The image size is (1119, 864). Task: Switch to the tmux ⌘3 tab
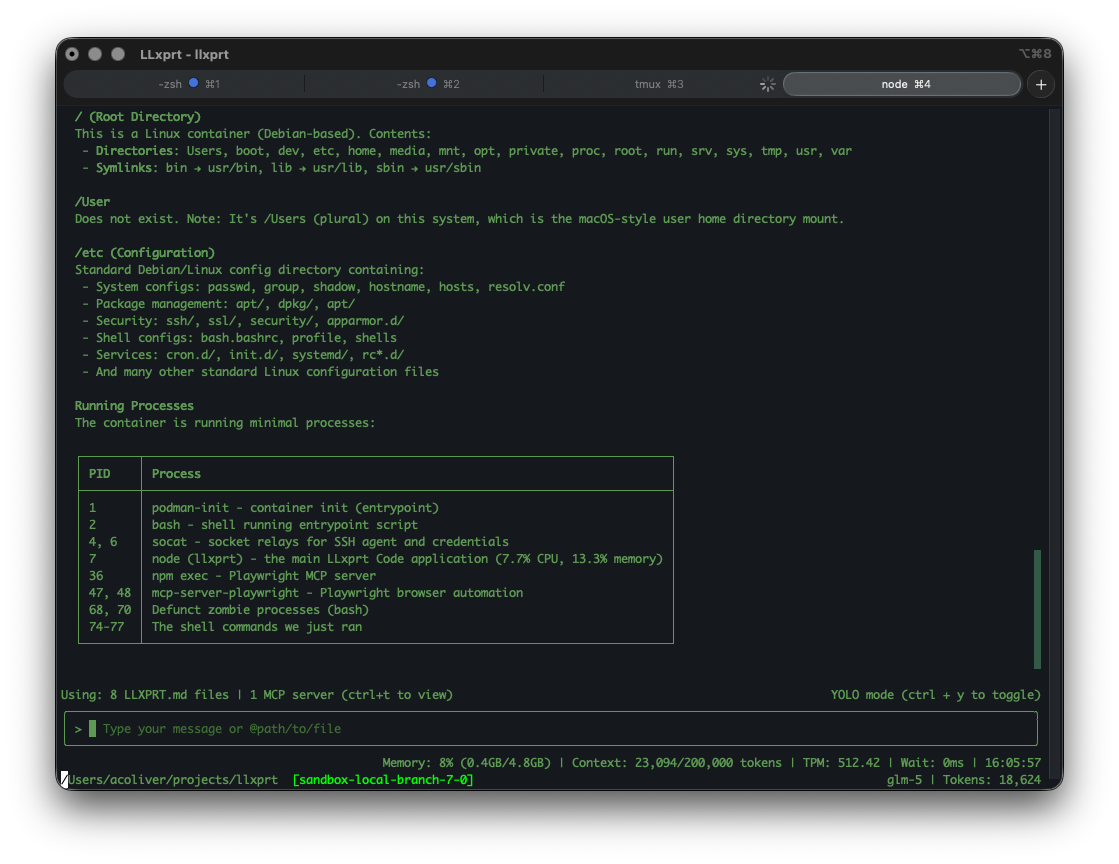[658, 84]
